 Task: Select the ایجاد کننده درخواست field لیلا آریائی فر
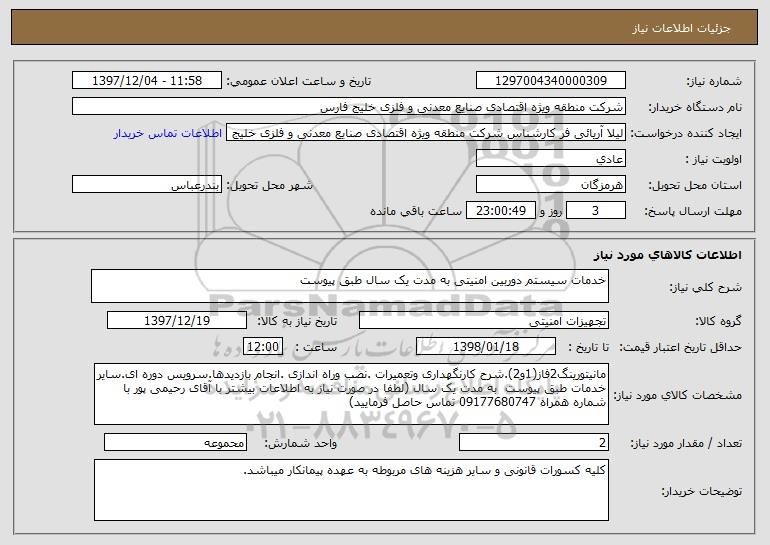426,133
